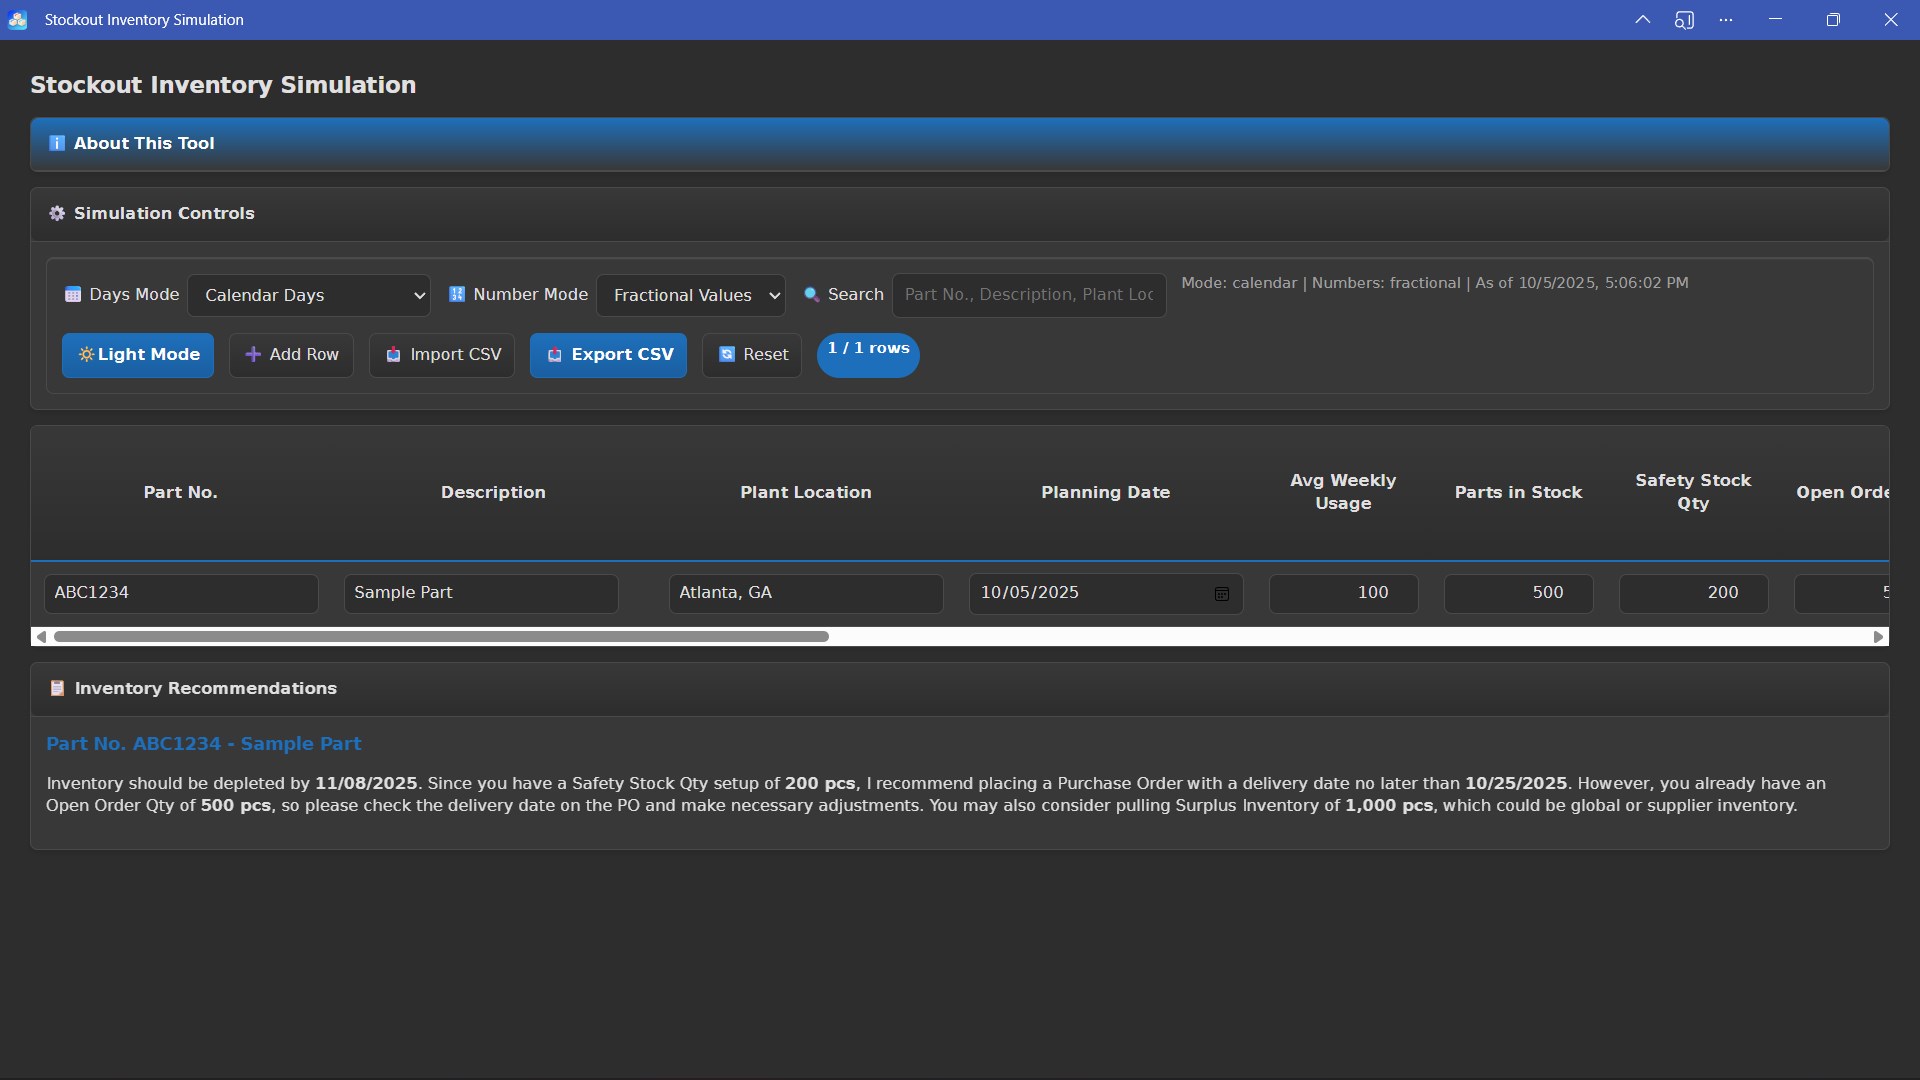The width and height of the screenshot is (1920, 1080).
Task: Click the cast icon in the title bar
Action: click(1684, 20)
